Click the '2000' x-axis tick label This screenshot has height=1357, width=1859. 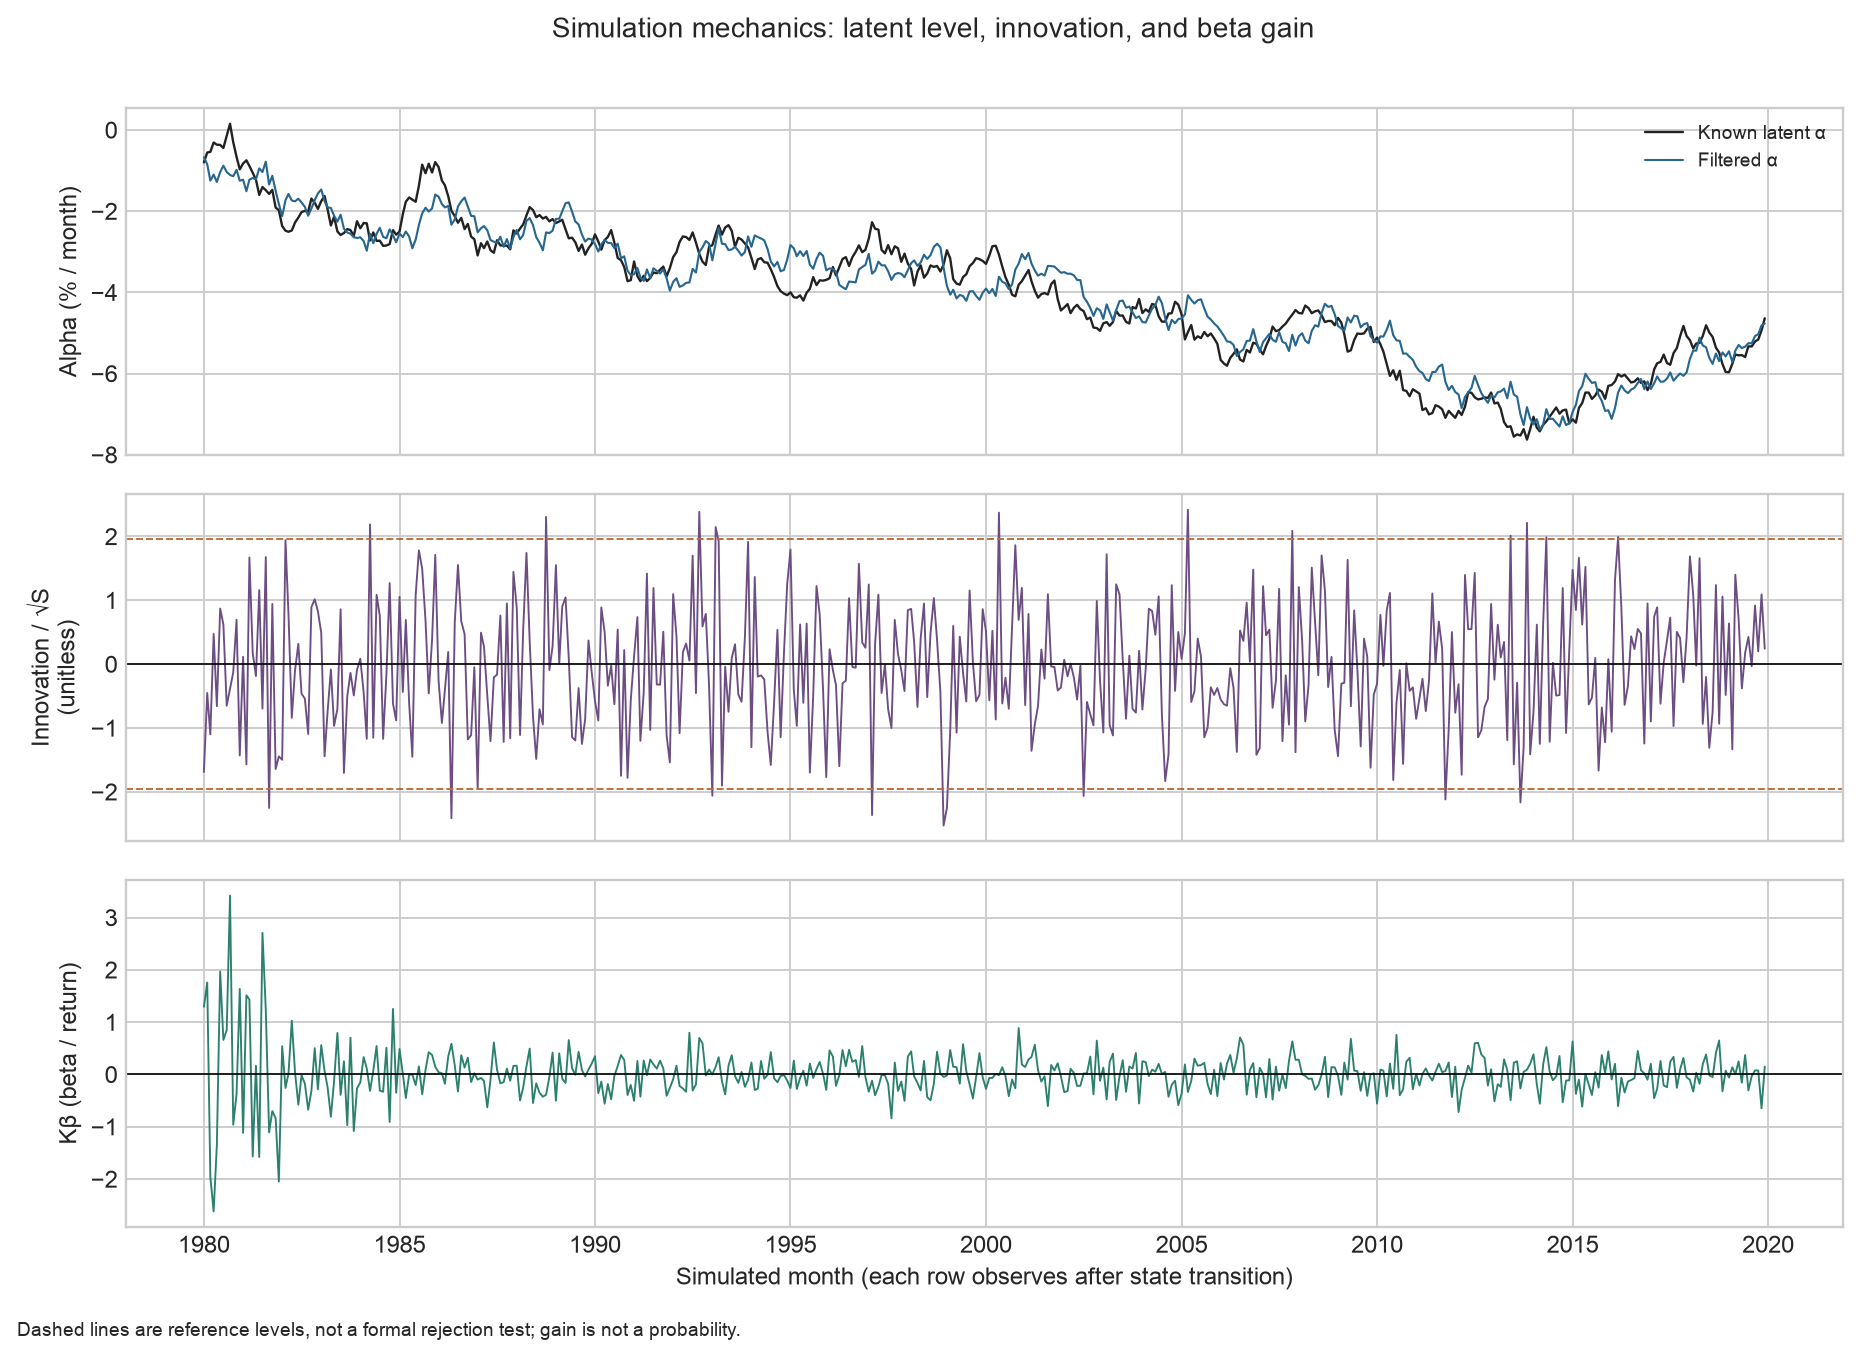click(986, 1246)
